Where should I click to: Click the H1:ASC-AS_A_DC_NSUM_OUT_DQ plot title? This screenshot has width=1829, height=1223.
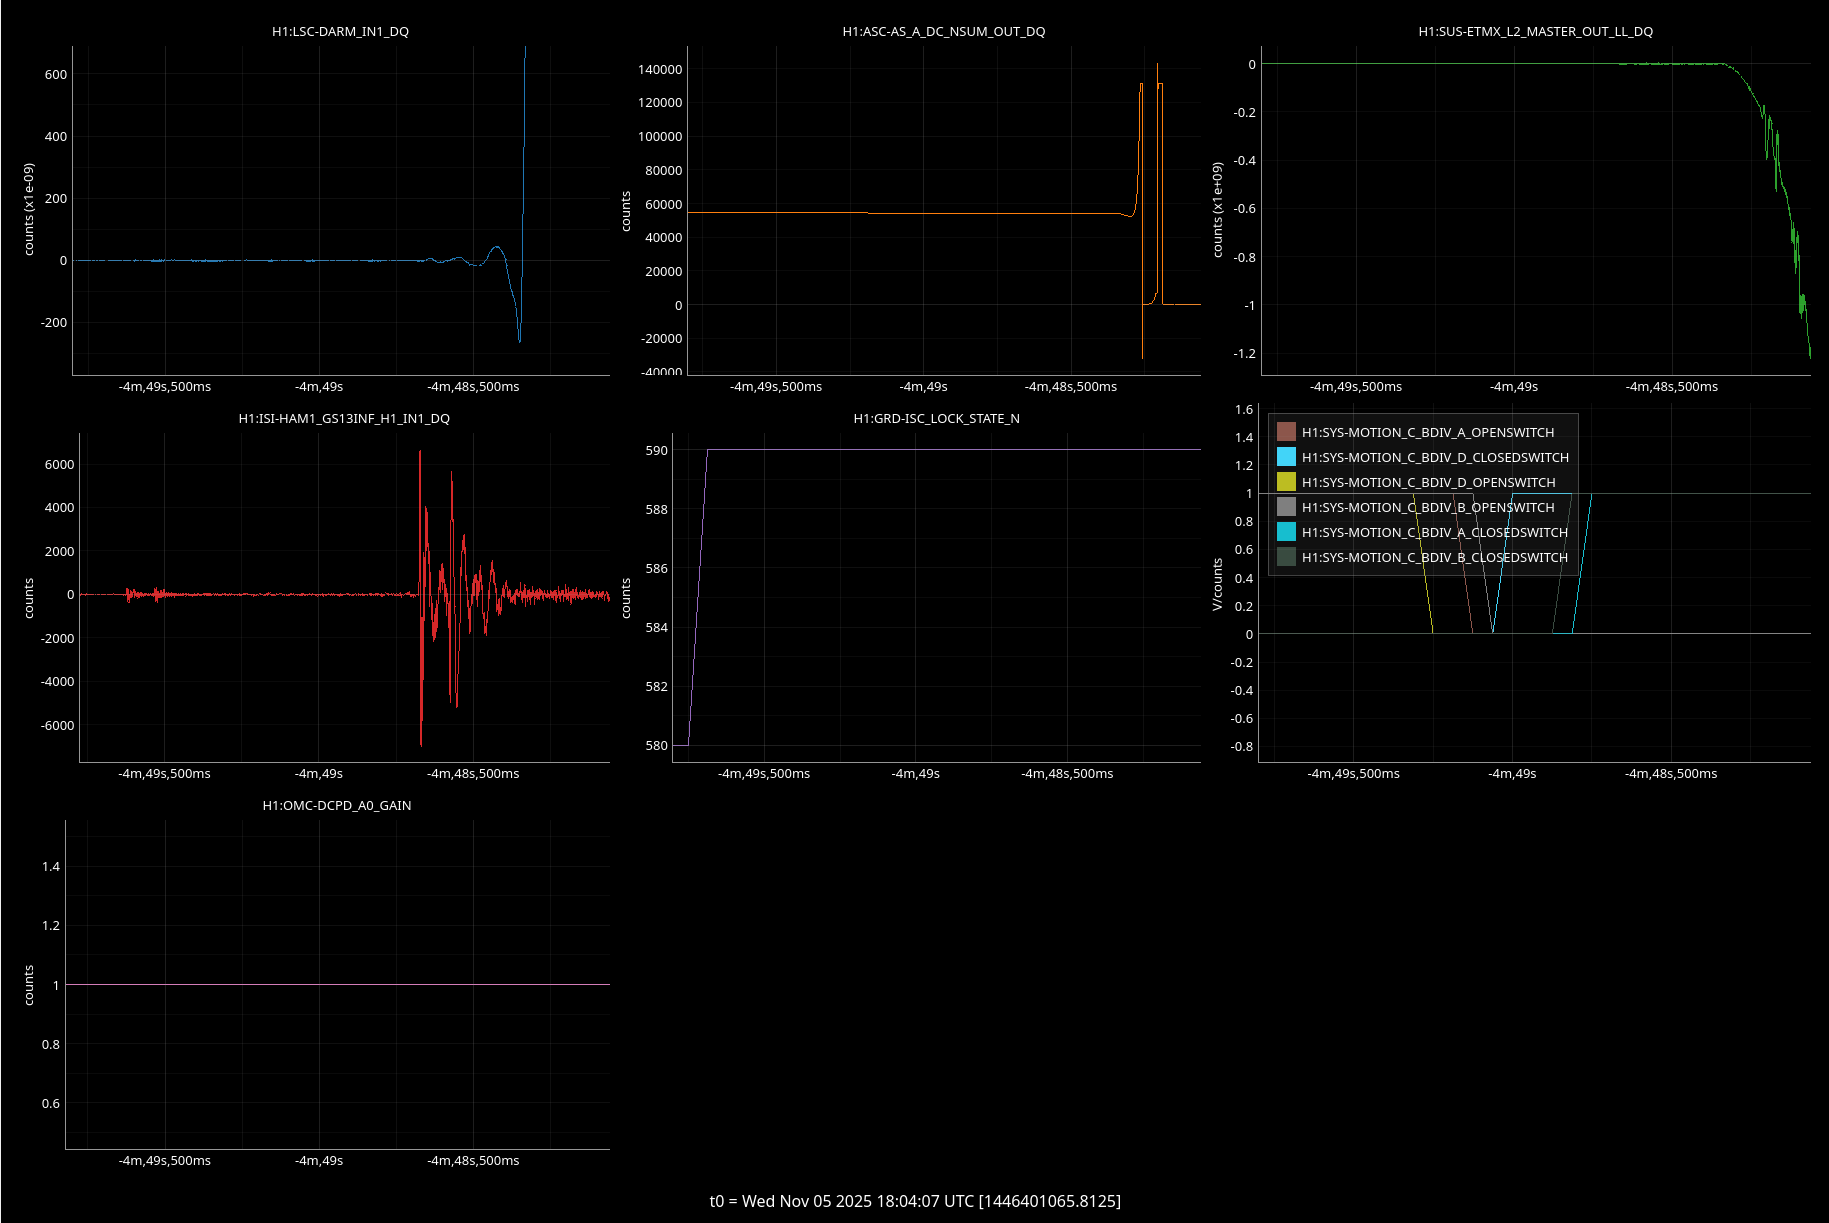coord(943,31)
